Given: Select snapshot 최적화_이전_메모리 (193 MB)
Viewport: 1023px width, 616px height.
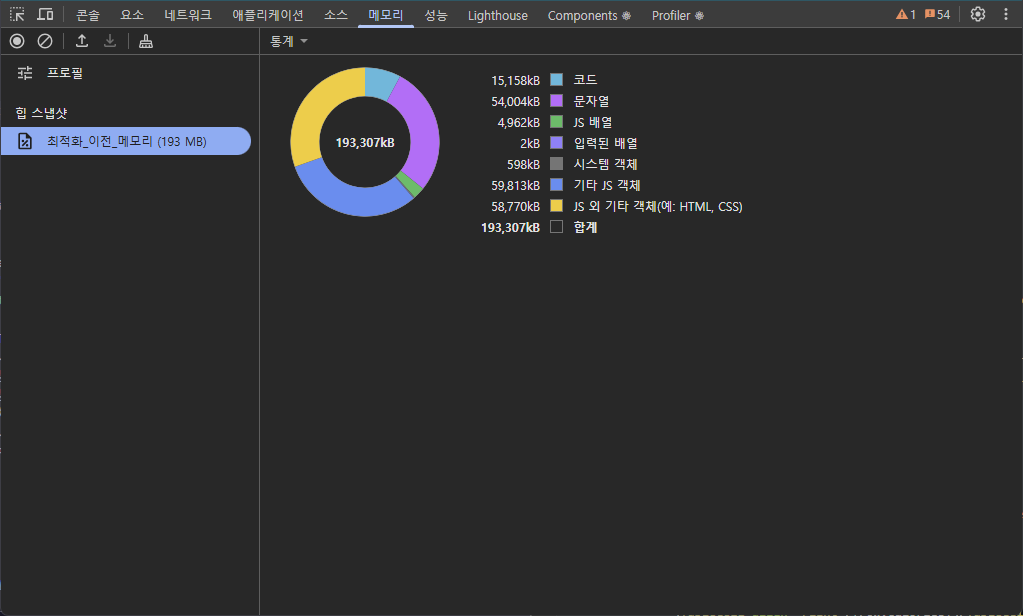Looking at the screenshot, I should point(126,141).
